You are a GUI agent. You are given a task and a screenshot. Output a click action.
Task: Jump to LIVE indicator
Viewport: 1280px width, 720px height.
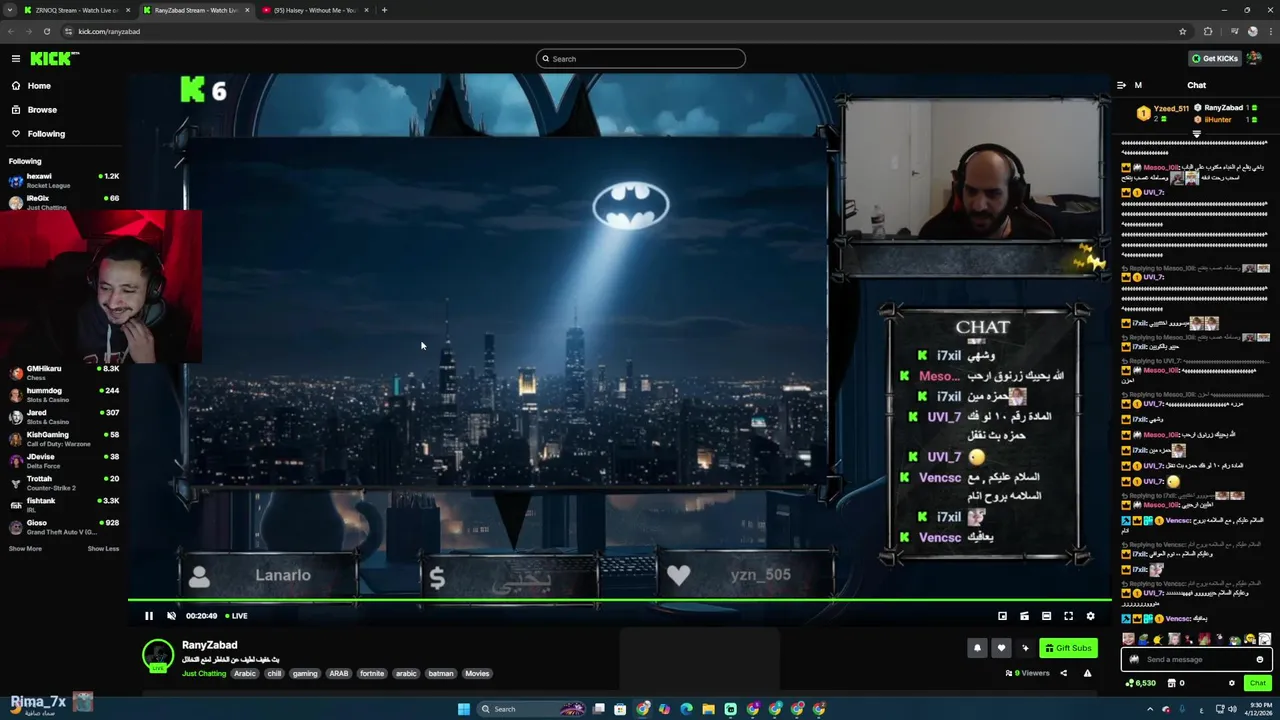[x=236, y=616]
